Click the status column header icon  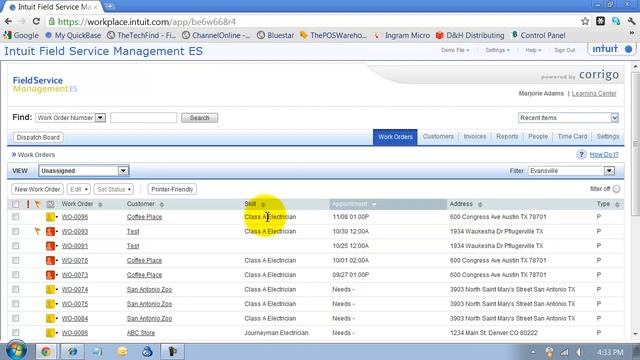click(50, 204)
